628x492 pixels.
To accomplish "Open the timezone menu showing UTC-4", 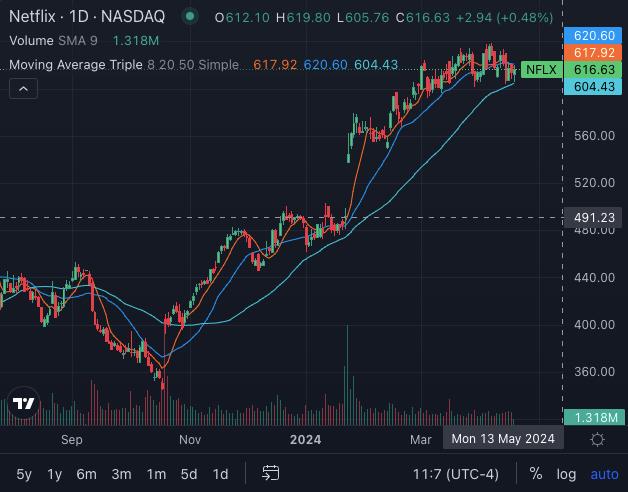I will click(456, 473).
